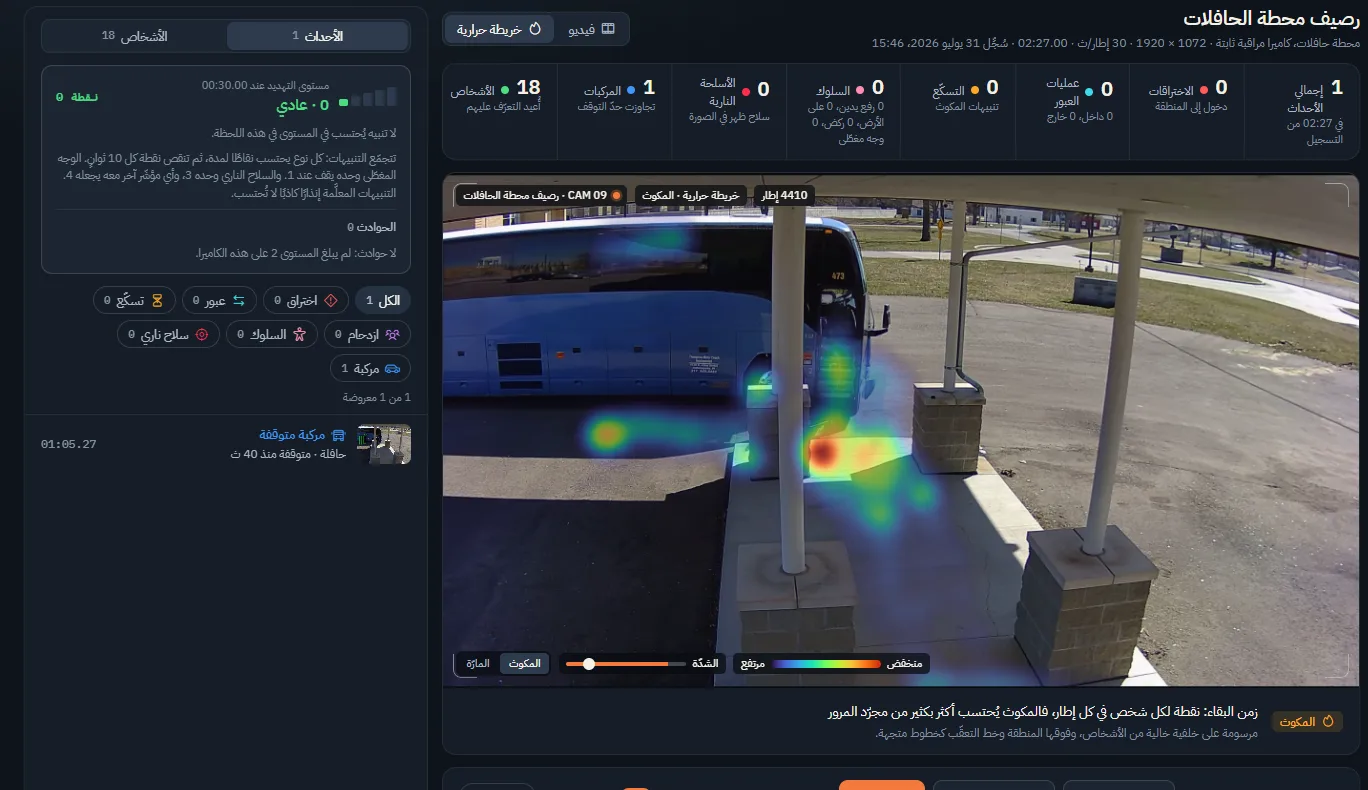Click the 4410 إطار frame badge
The image size is (1368, 790).
783,195
